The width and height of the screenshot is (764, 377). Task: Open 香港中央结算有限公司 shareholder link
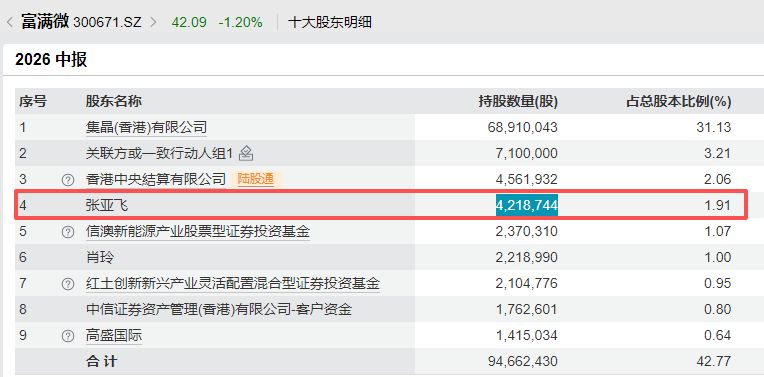[x=156, y=179]
